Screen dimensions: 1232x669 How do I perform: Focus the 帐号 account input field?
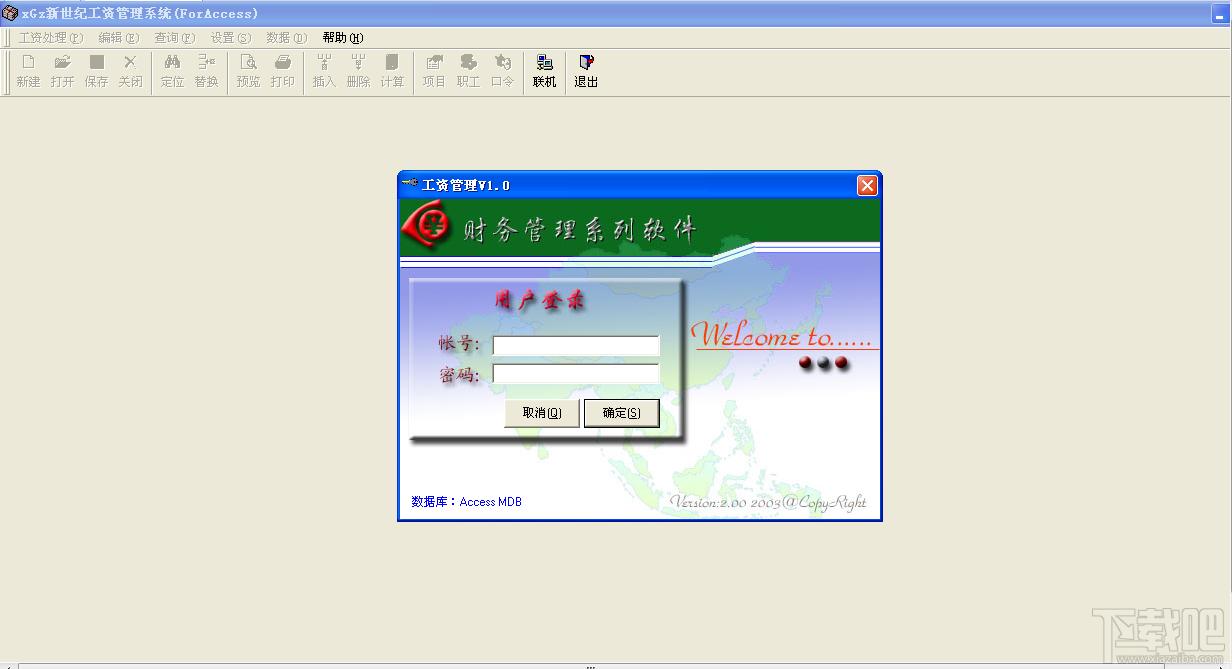pos(576,345)
